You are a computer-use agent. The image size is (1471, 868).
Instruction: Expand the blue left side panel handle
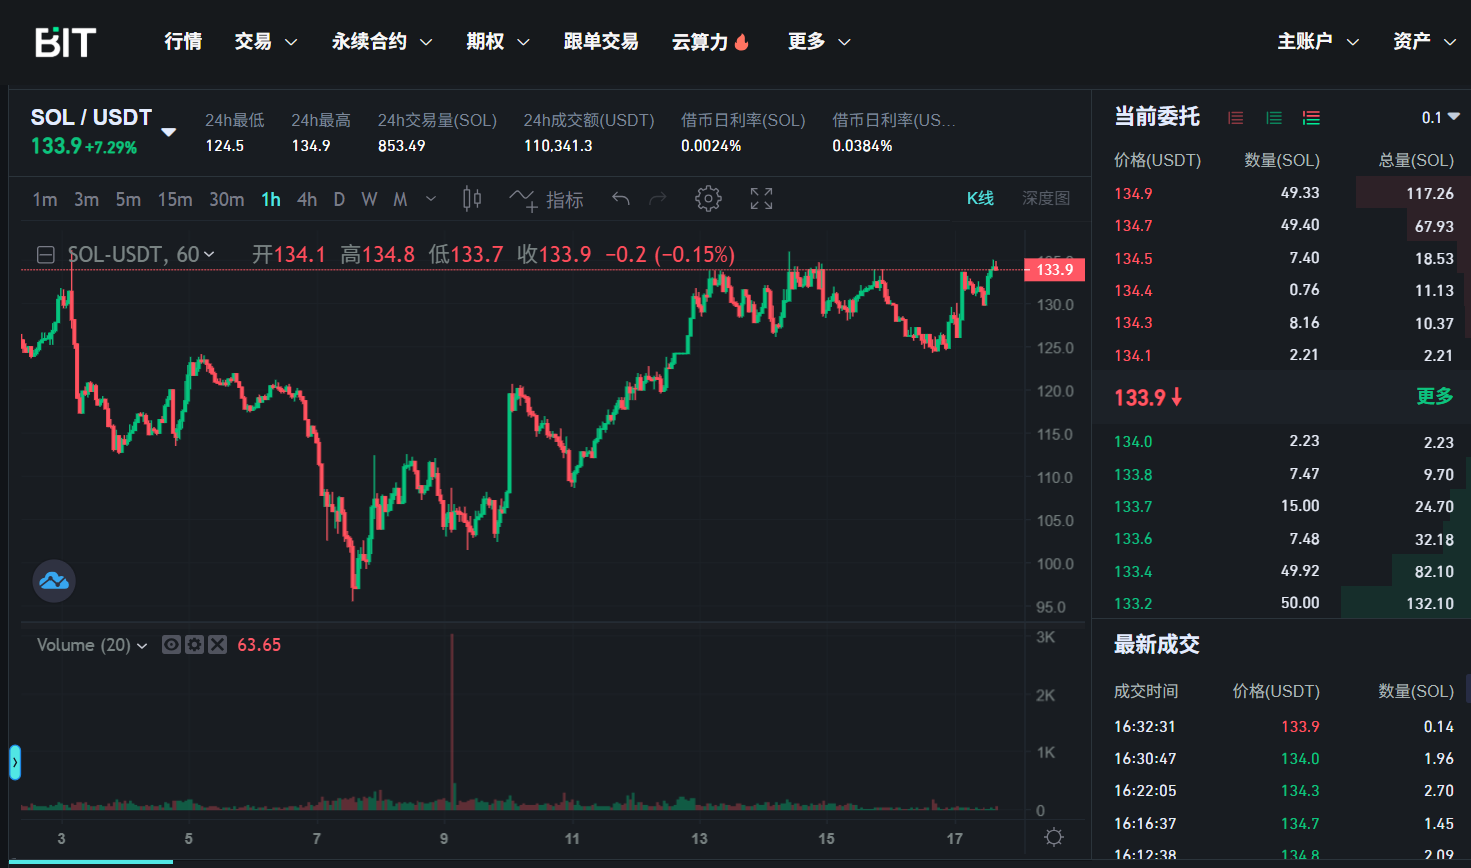click(x=15, y=763)
